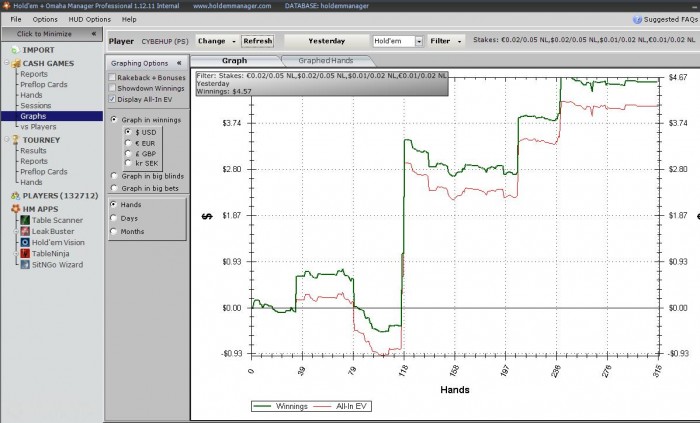This screenshot has height=423, width=700.
Task: Open Tourney Results tree item
Action: (33, 151)
